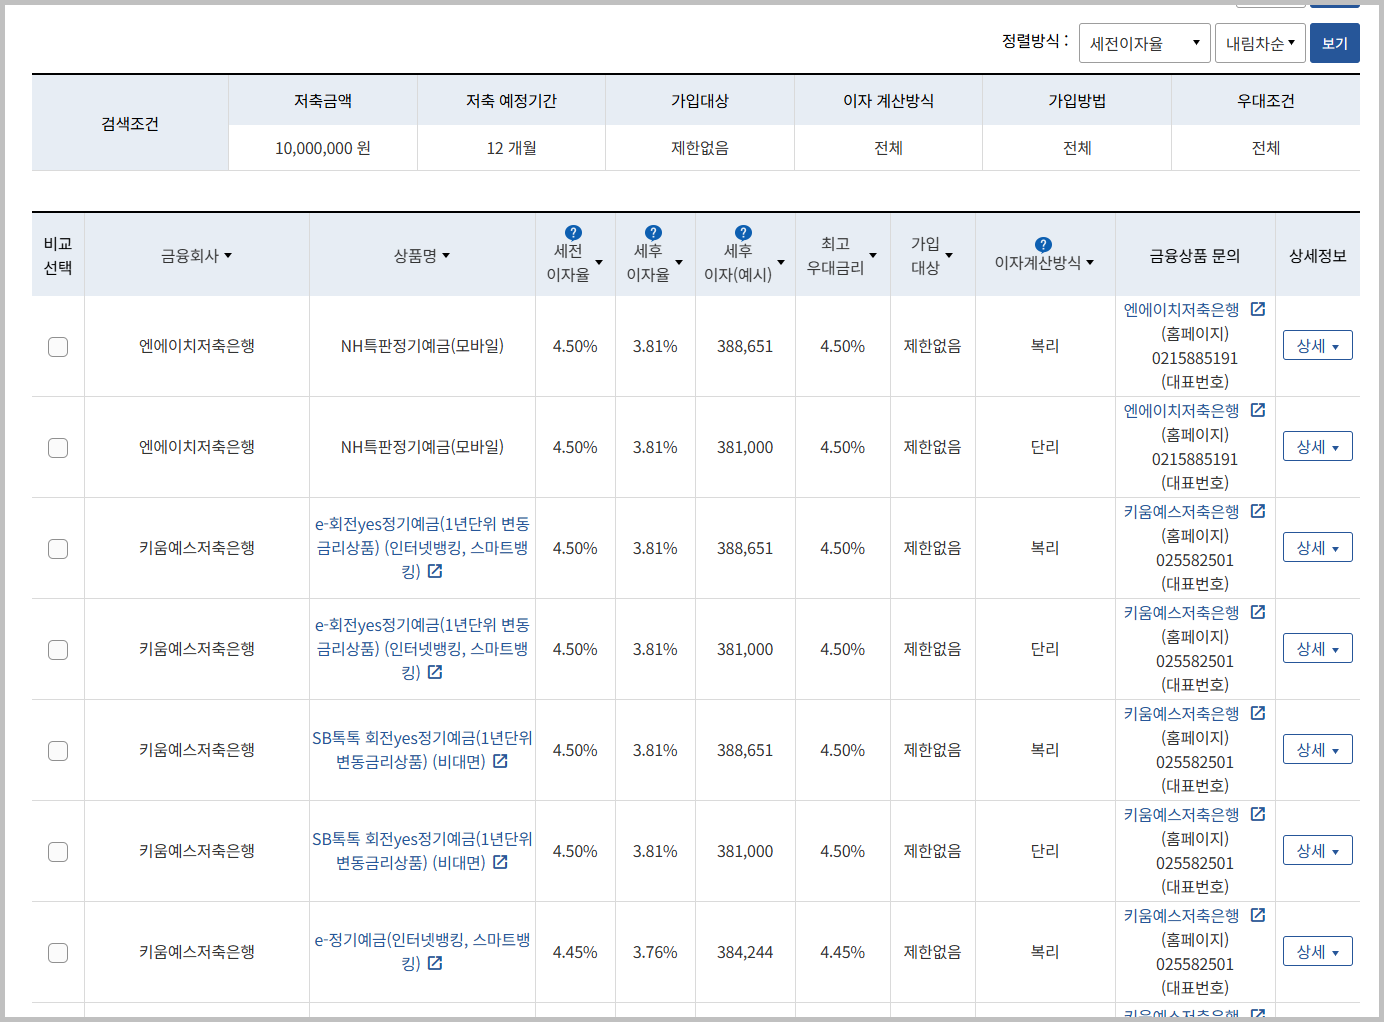Click the 보기 button next to sort options

1335,43
